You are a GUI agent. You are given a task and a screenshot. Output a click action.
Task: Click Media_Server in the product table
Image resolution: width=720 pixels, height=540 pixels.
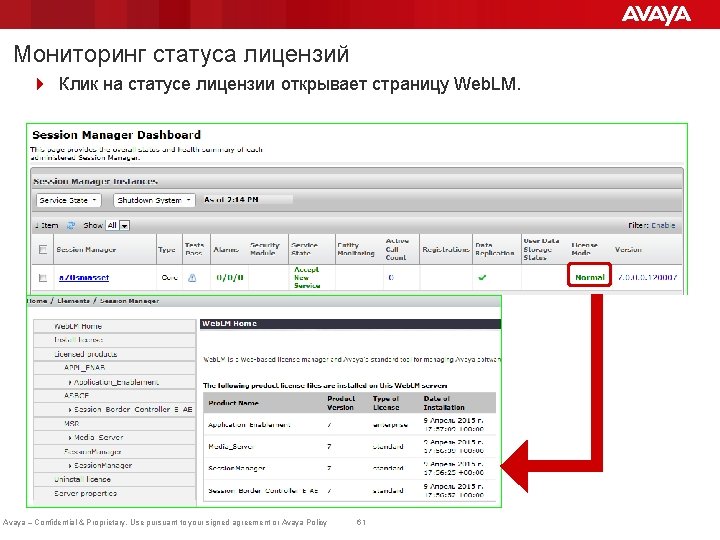click(230, 446)
